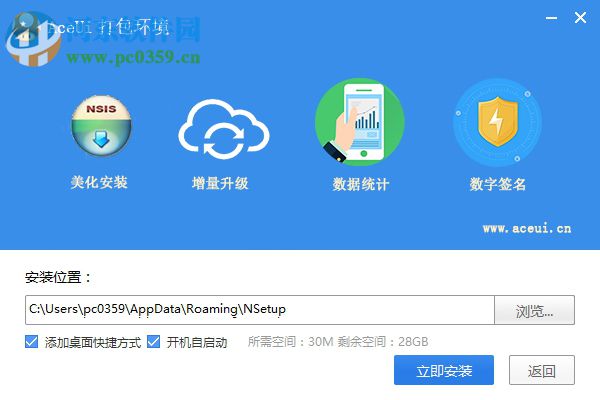Click the NSIS 美化安装 icon
Image resolution: width=600 pixels, height=400 pixels.
[101, 126]
